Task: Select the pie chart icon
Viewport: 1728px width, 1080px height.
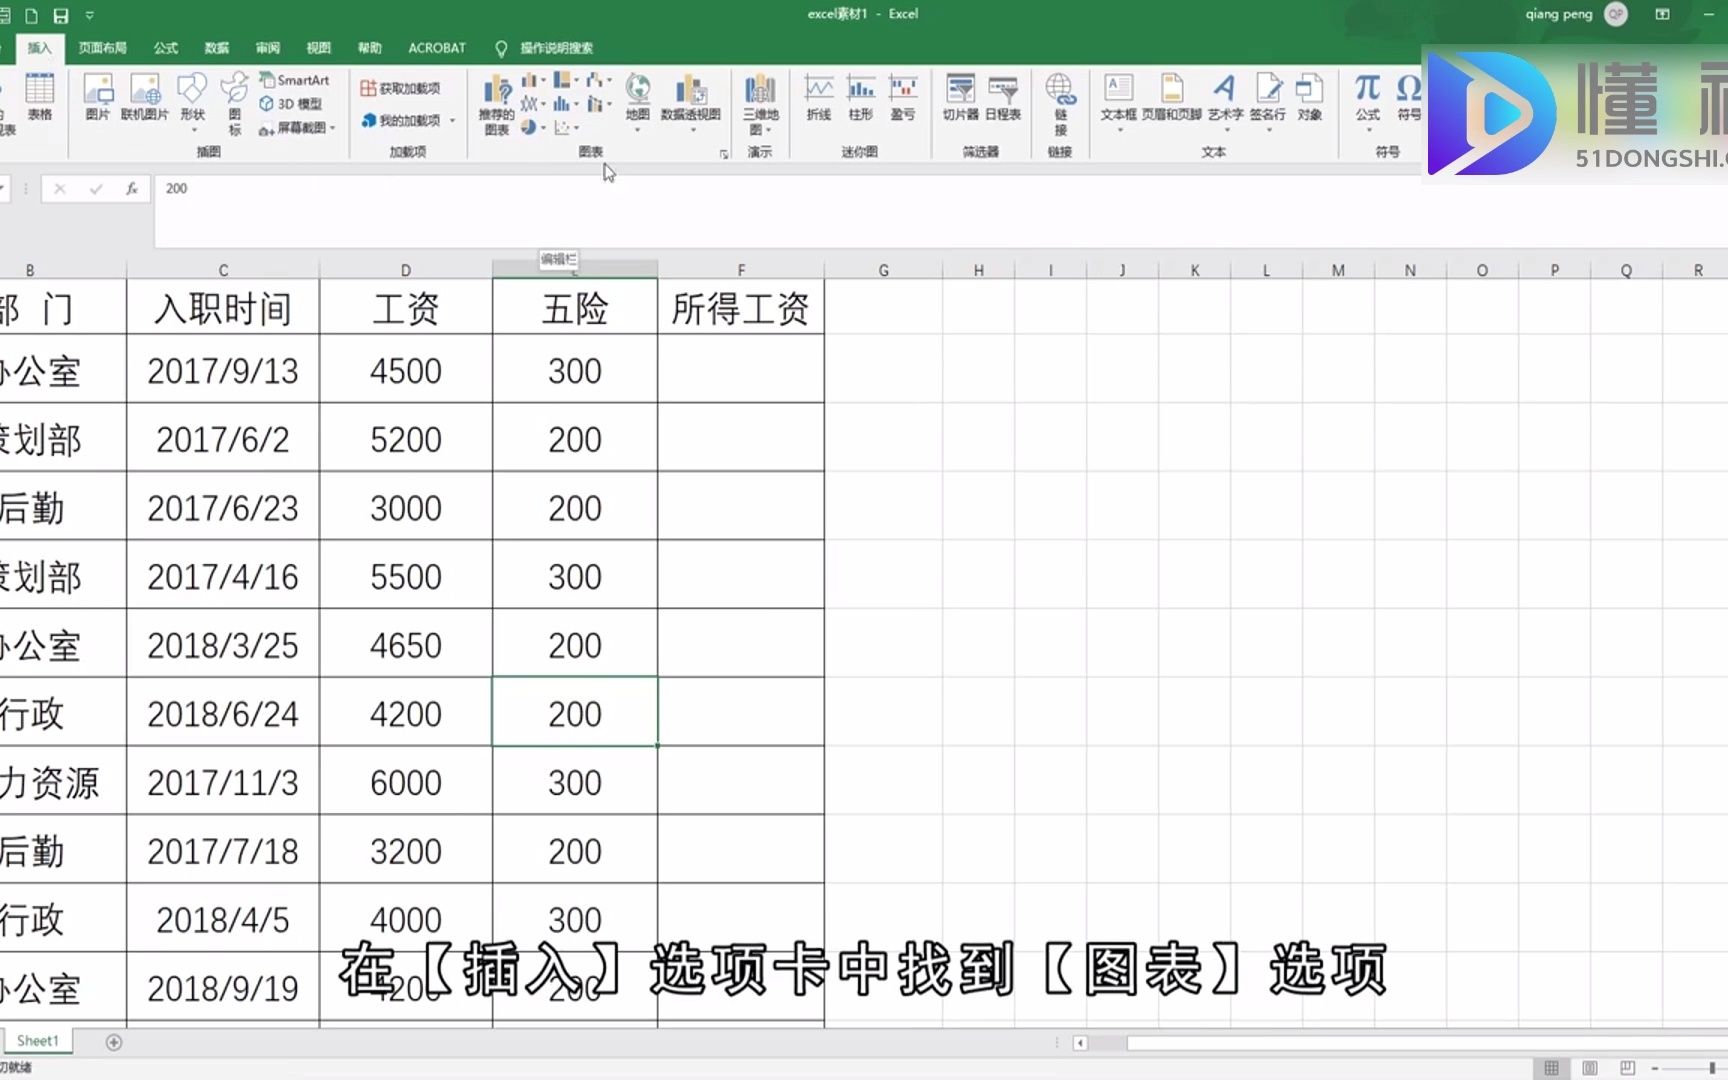Action: click(530, 127)
